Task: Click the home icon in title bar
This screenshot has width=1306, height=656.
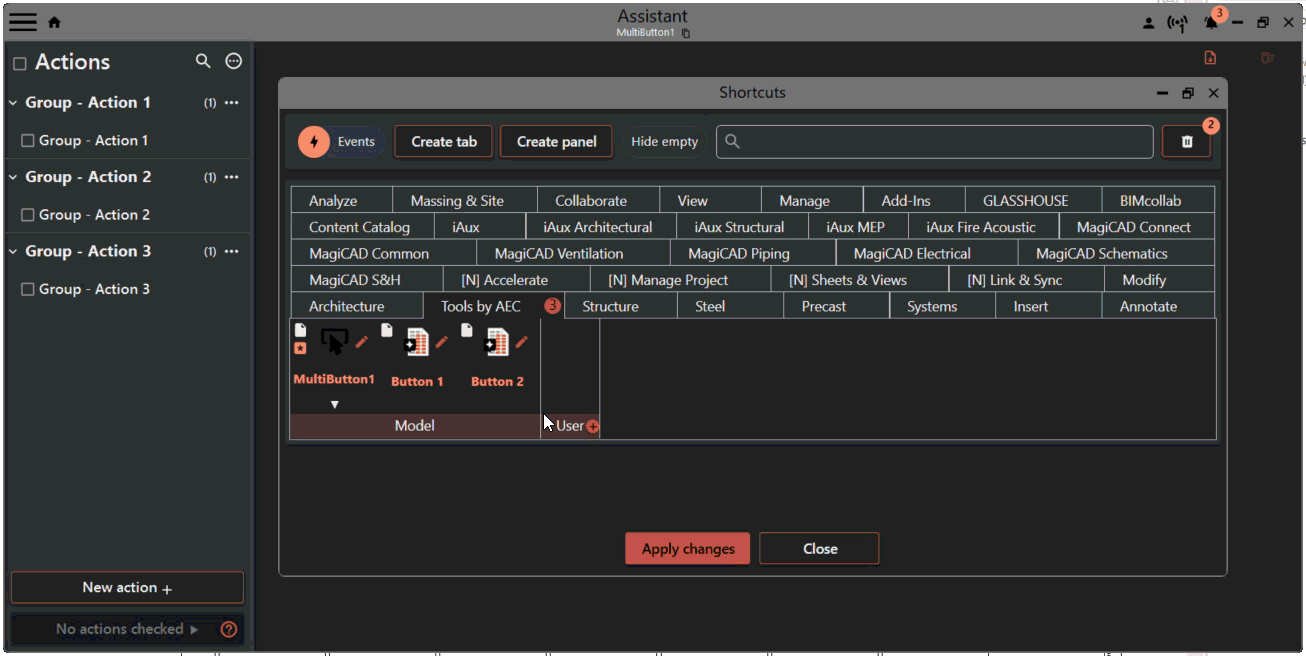Action: point(55,22)
